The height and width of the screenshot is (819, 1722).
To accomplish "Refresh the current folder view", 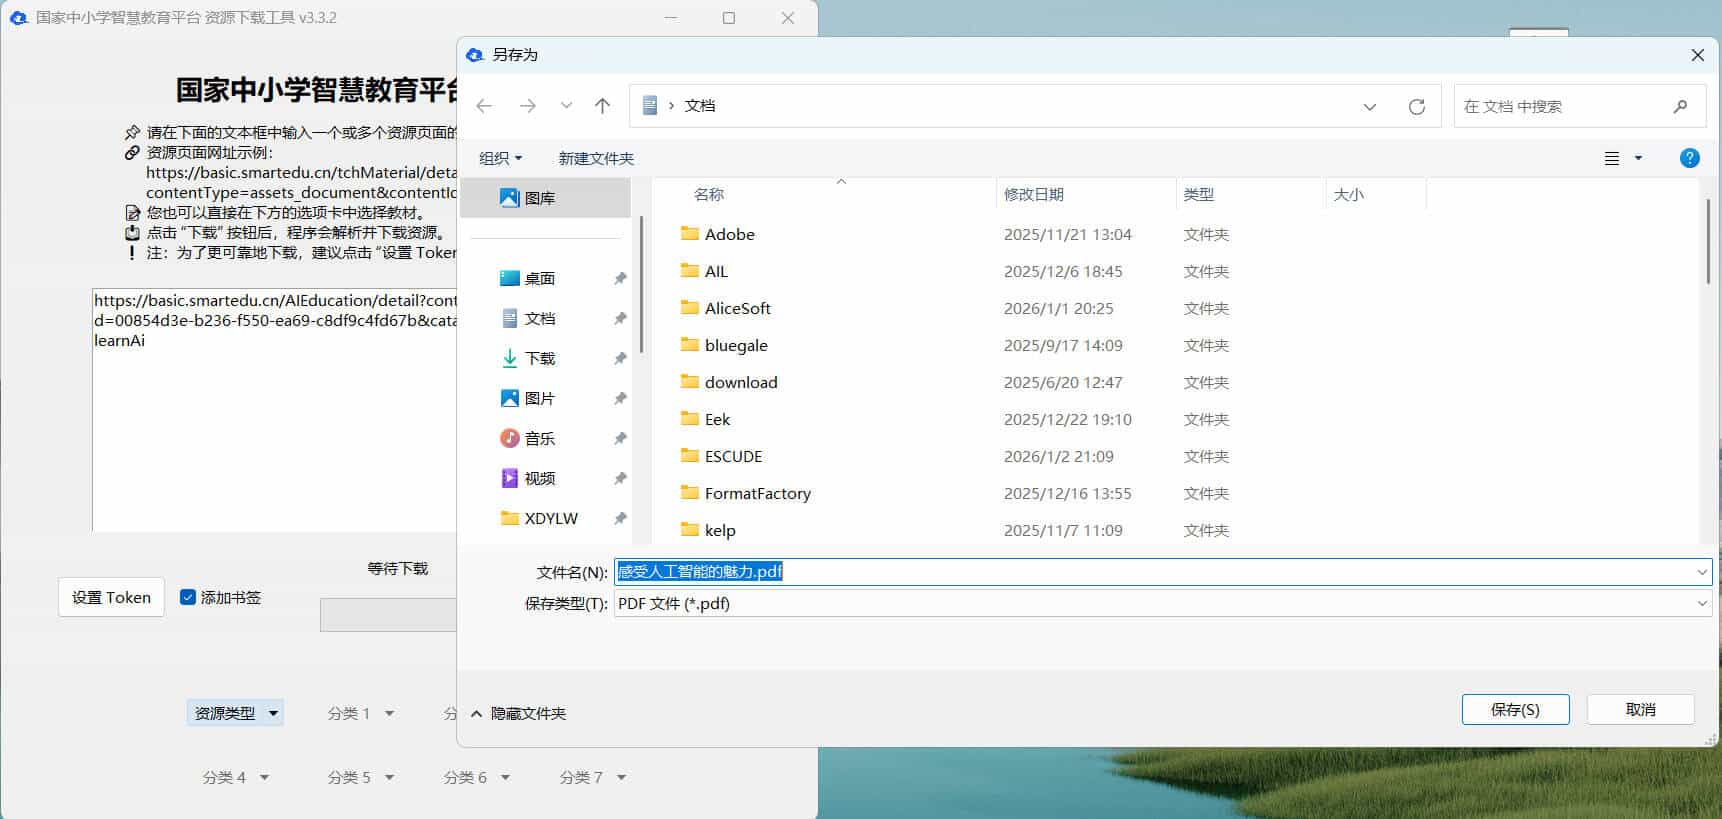I will [1416, 107].
